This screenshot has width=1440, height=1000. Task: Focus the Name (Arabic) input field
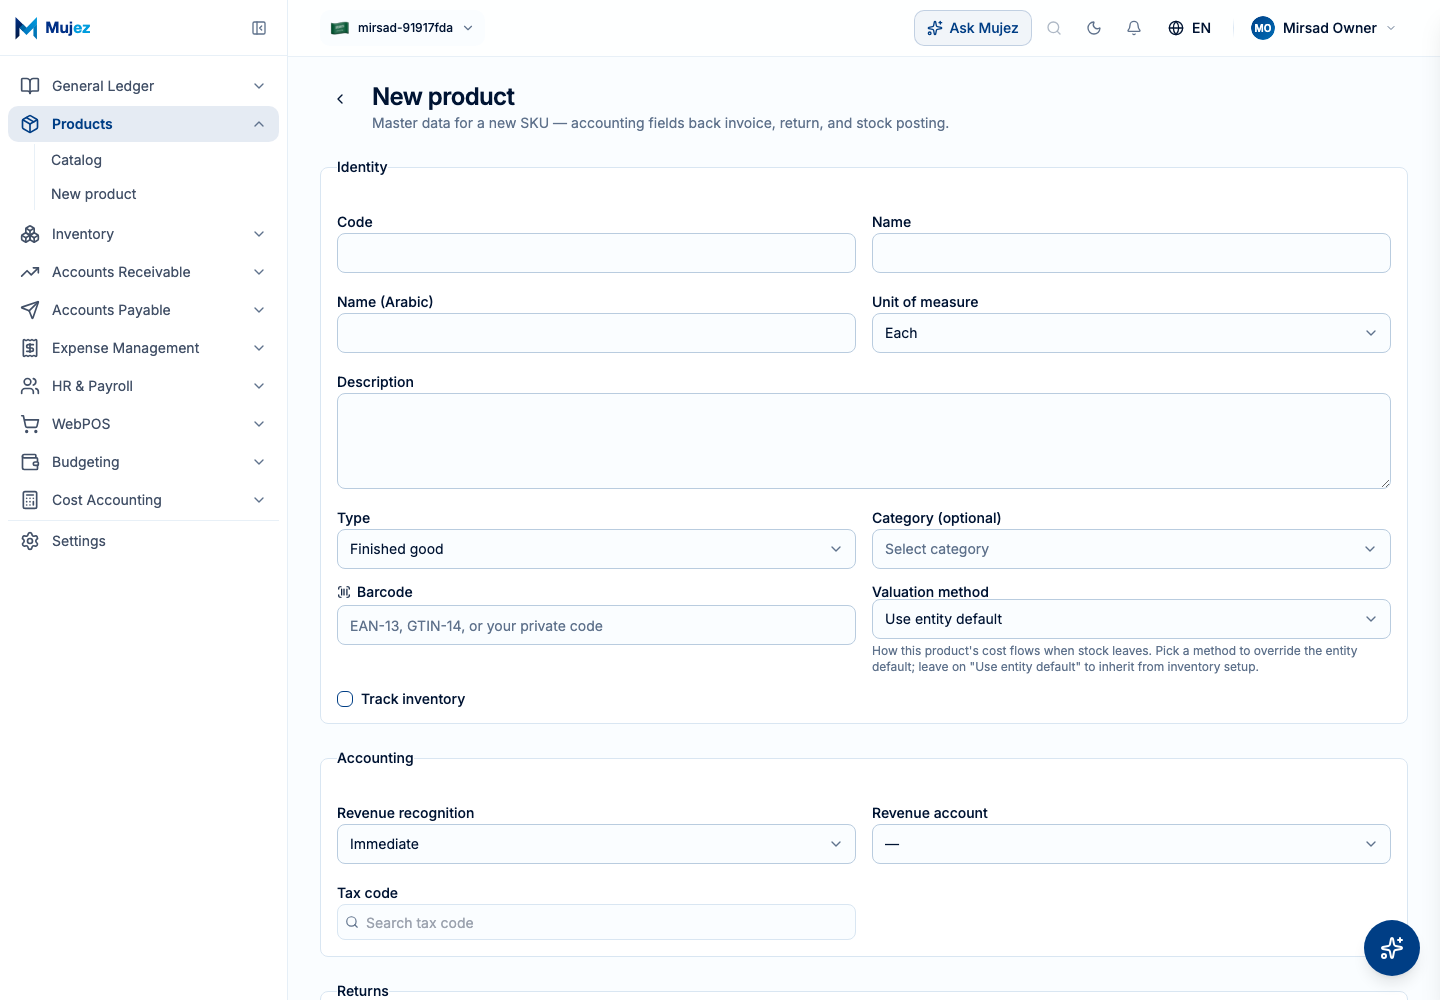(x=596, y=333)
